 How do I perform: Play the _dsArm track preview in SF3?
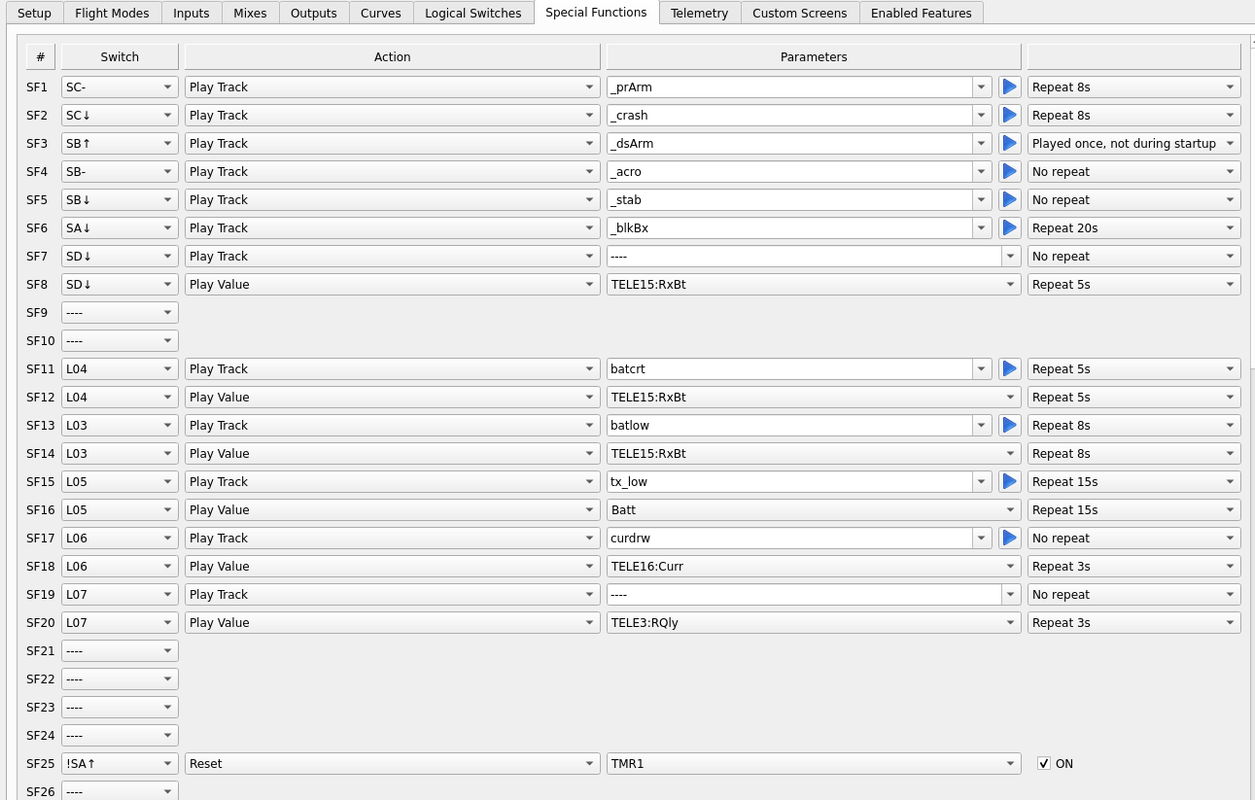click(1009, 143)
